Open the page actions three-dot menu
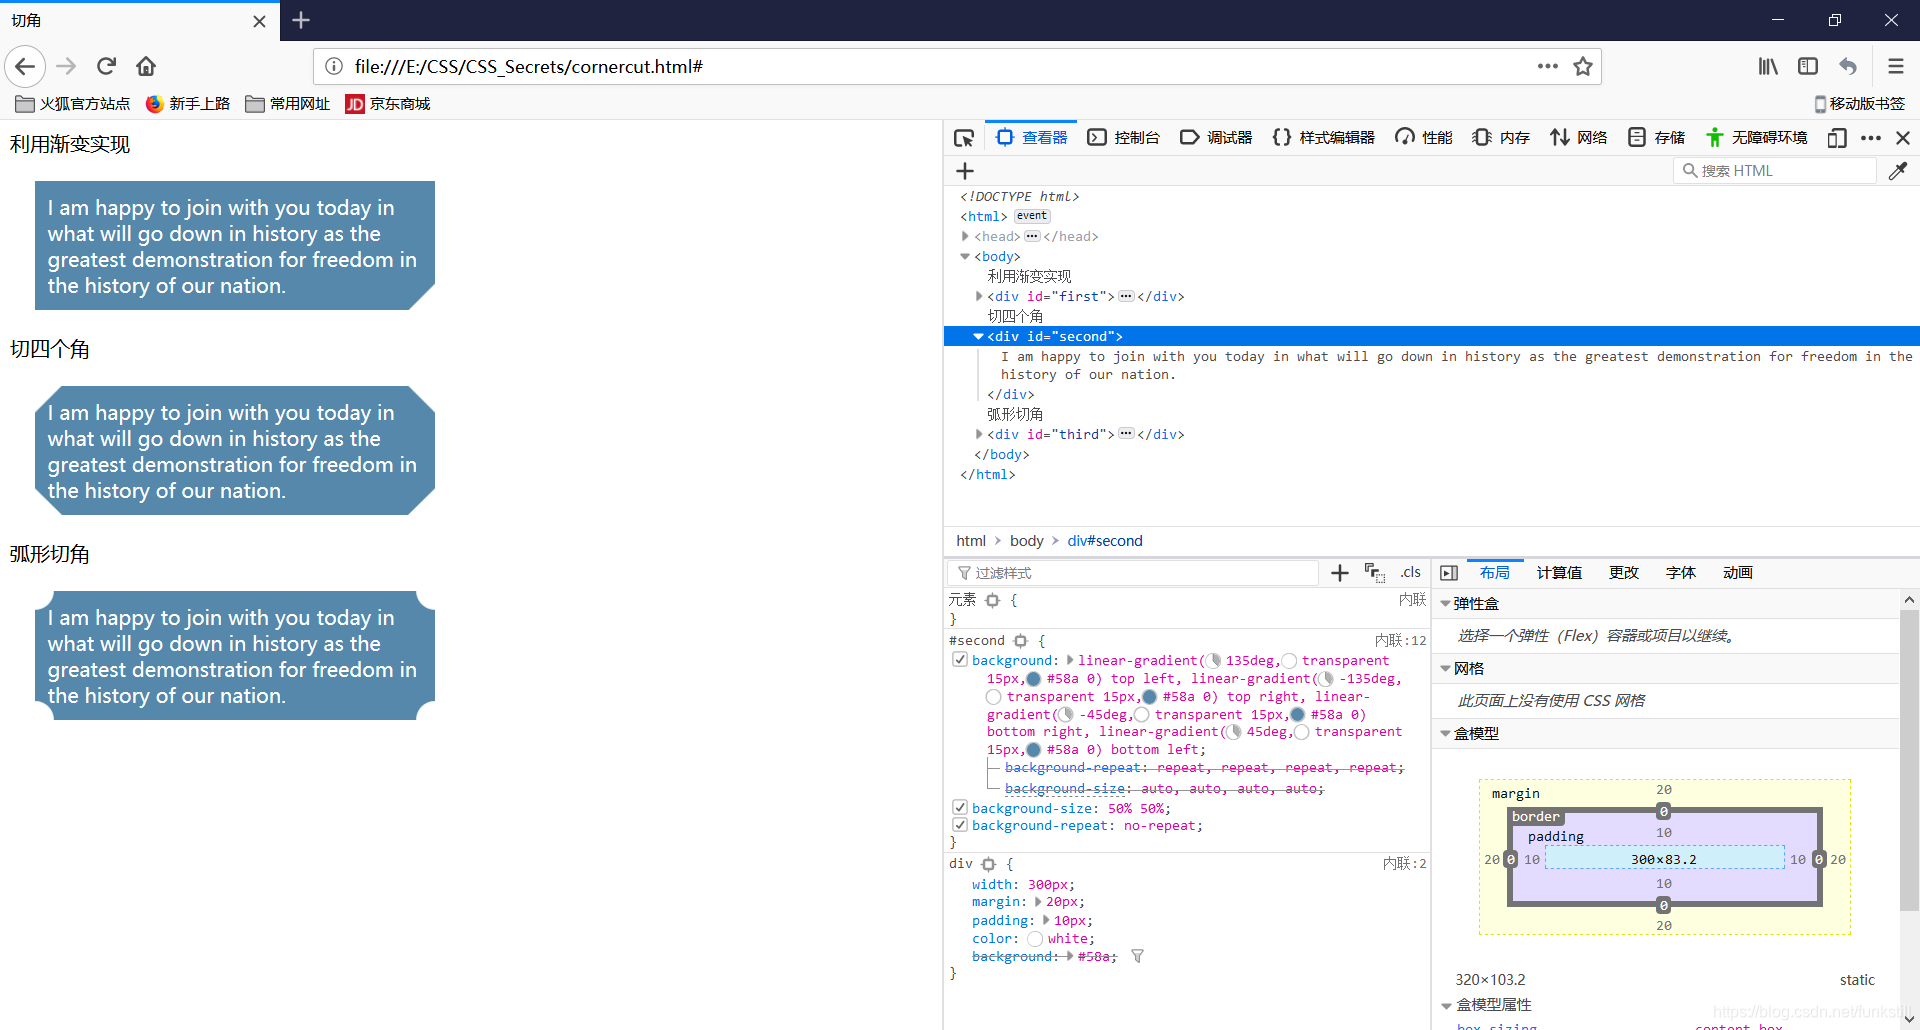The height and width of the screenshot is (1030, 1920). [x=1547, y=66]
